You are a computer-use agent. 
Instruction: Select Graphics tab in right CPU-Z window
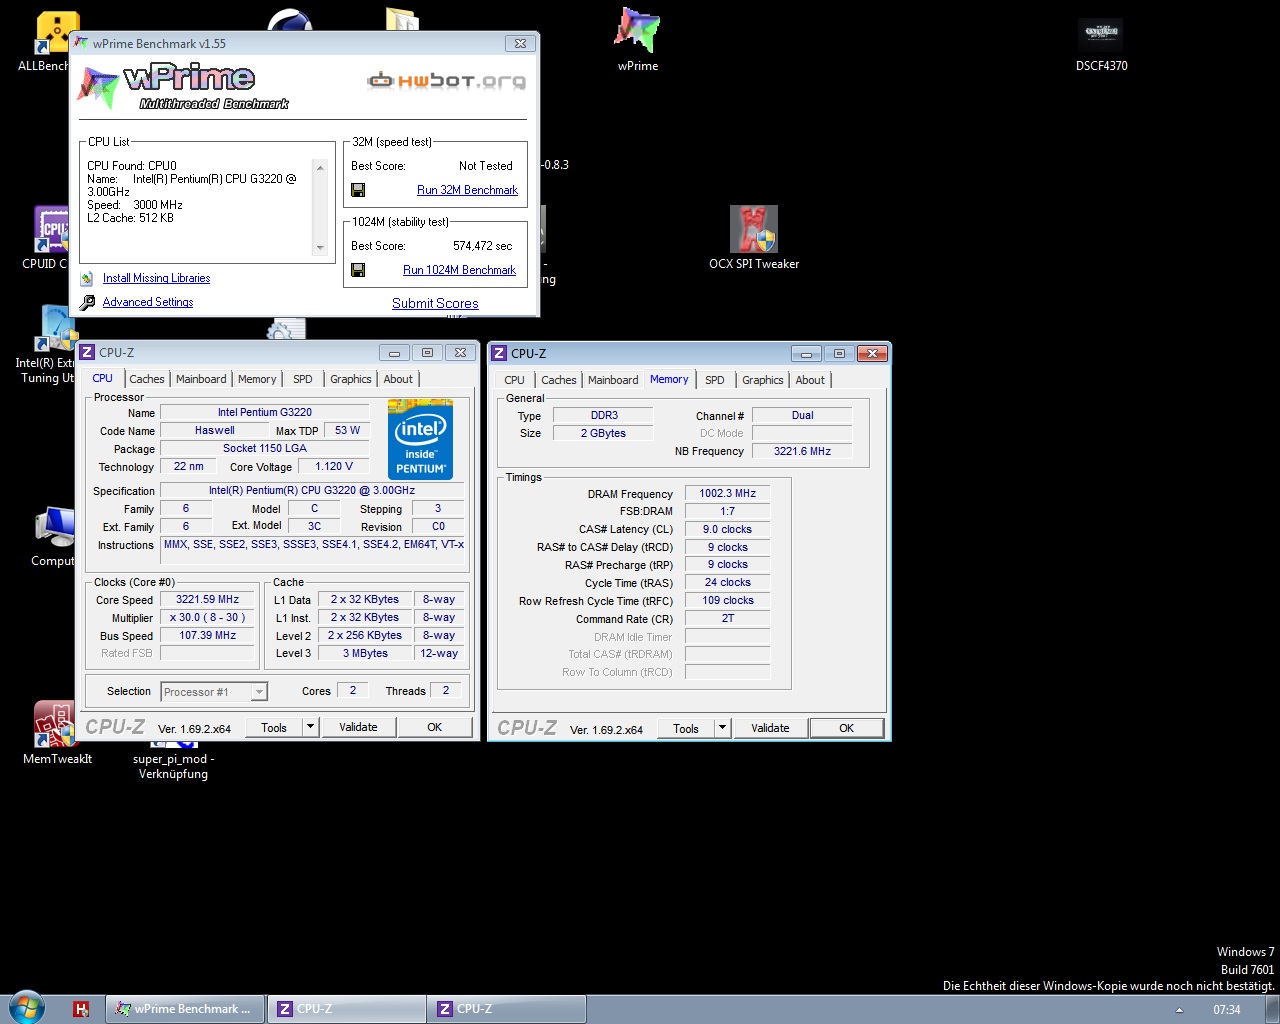[x=763, y=380]
